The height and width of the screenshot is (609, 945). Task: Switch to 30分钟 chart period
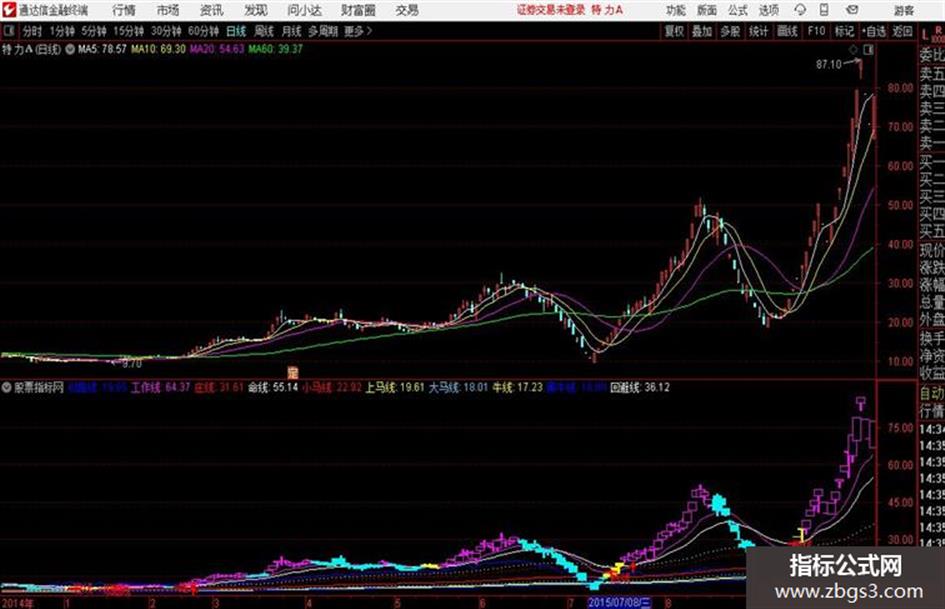(166, 31)
